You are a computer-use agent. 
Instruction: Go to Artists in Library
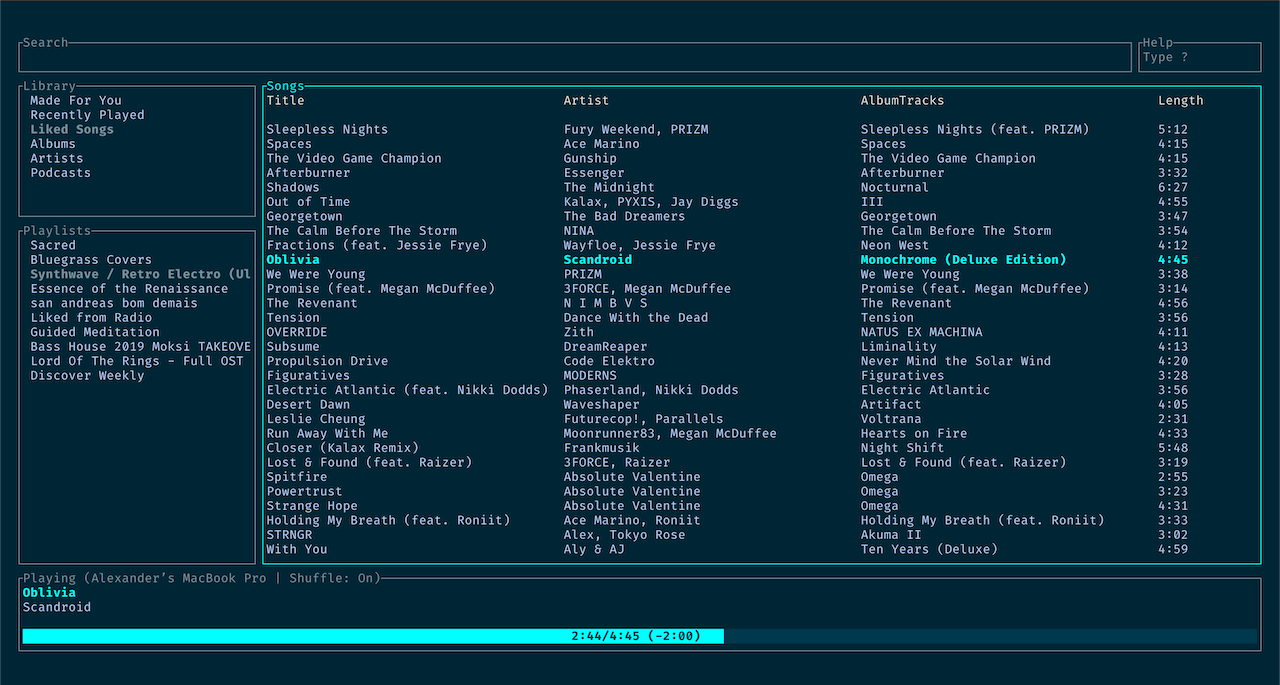57,158
